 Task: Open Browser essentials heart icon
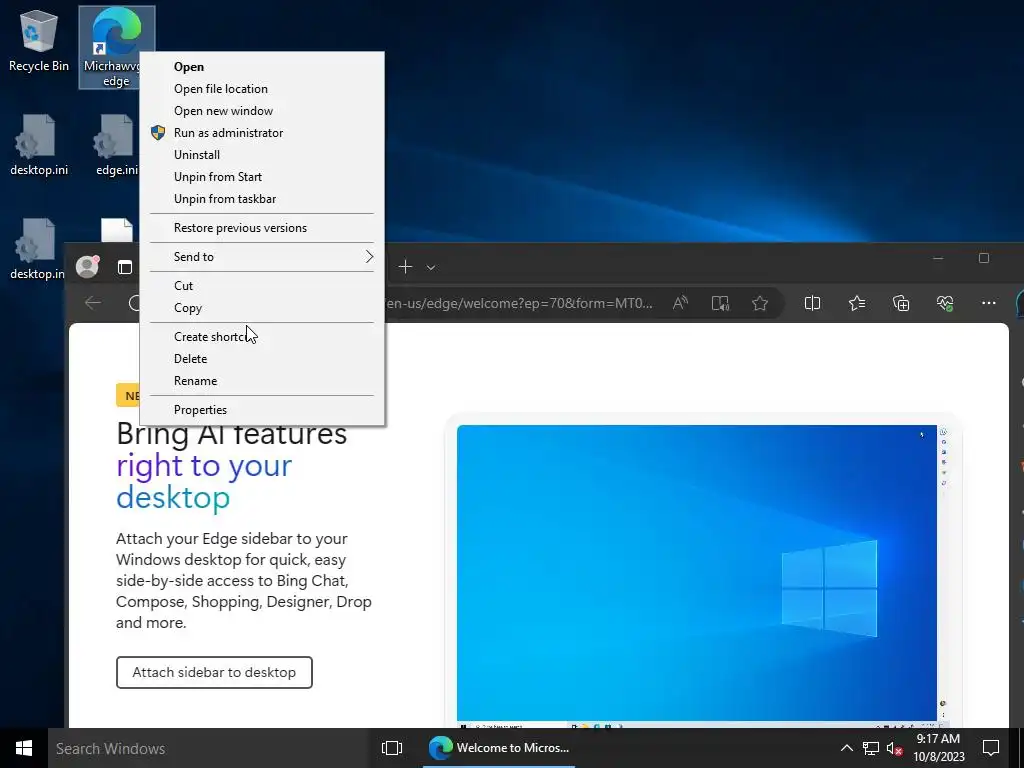pyautogui.click(x=945, y=303)
